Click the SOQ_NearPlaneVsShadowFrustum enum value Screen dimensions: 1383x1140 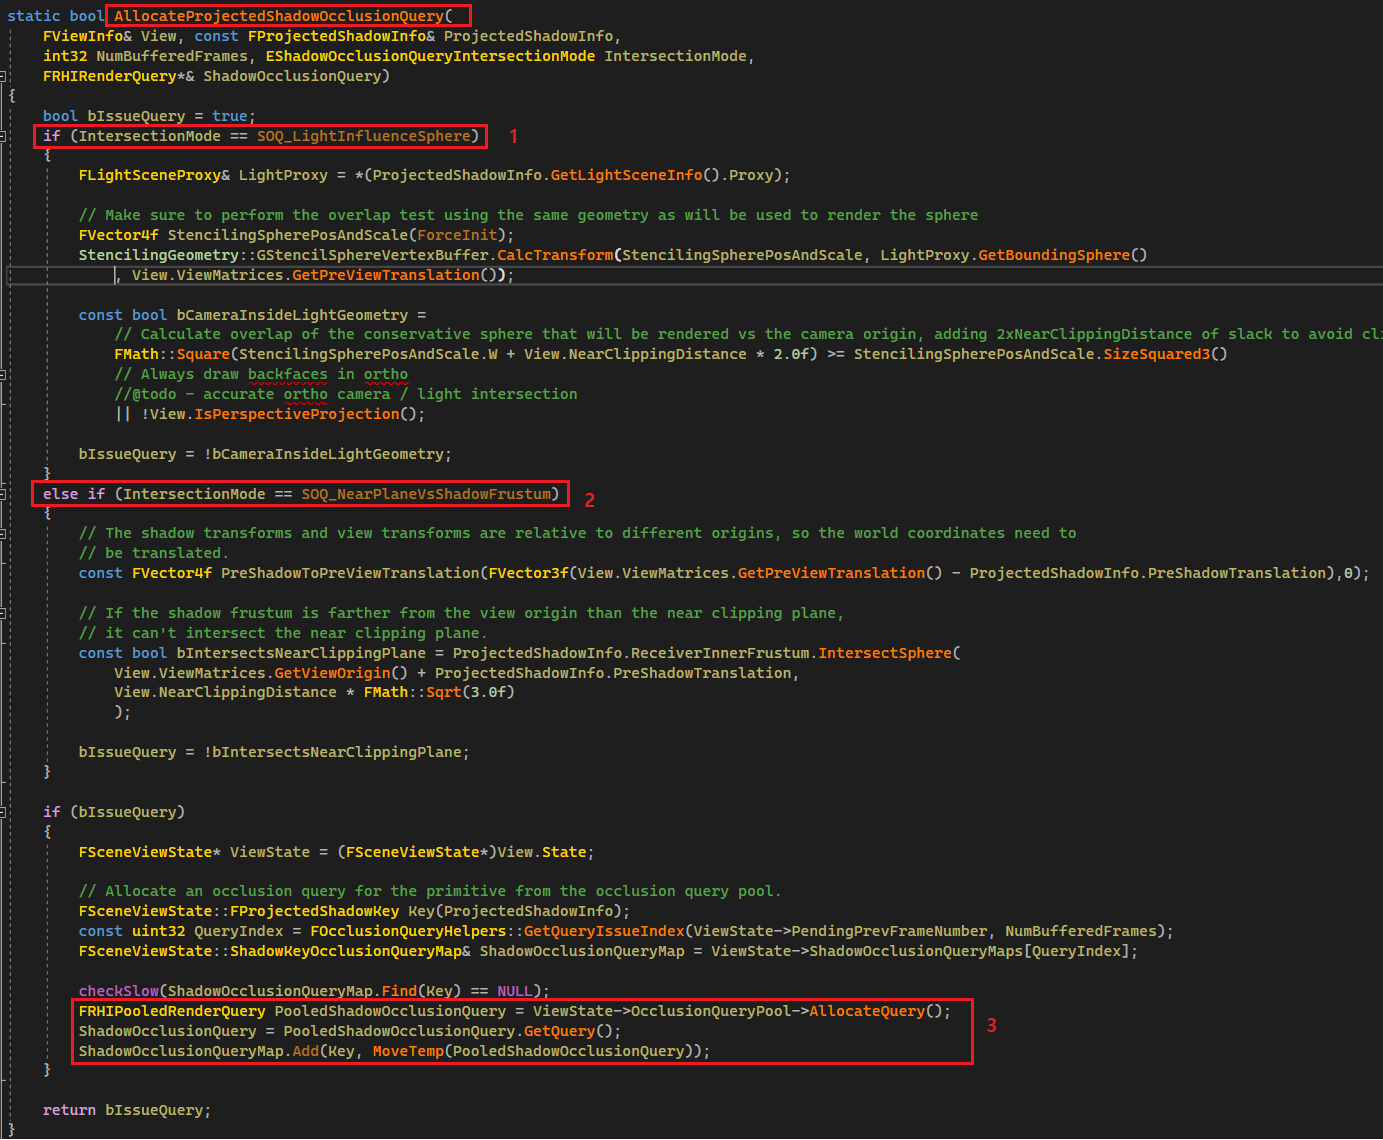[x=426, y=494]
